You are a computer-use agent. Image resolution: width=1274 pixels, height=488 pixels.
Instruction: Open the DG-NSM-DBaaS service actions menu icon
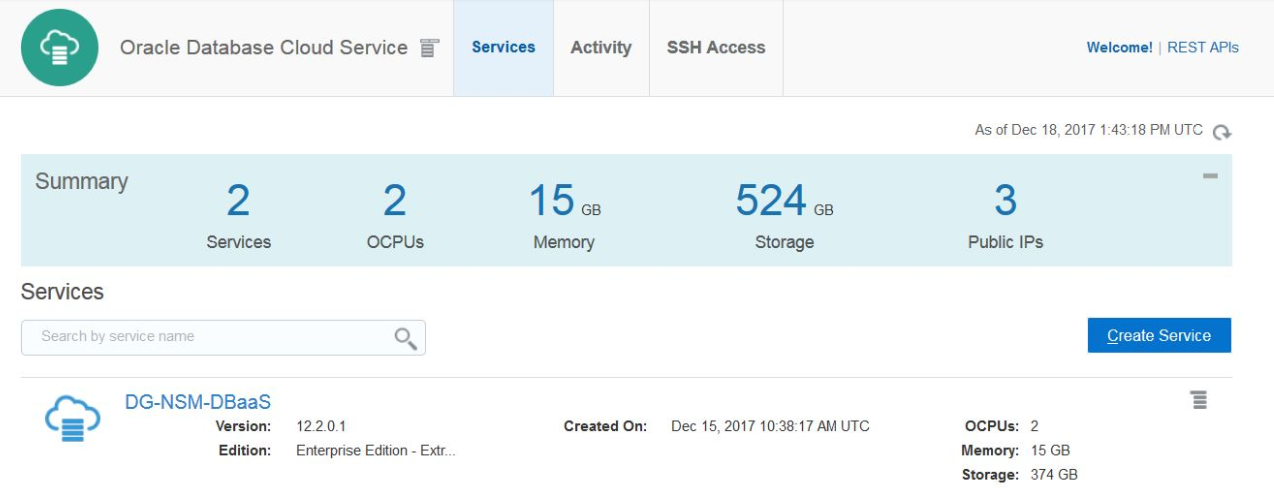point(1198,400)
